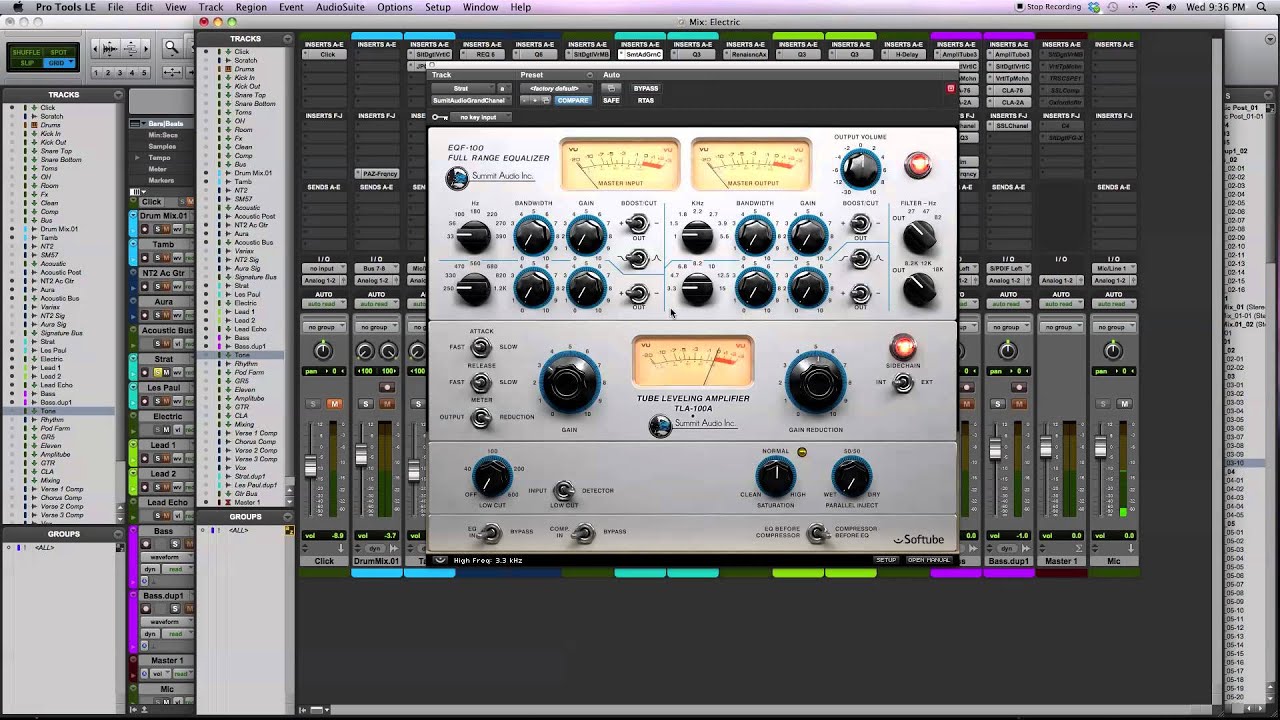Click the red EQF-100 power lamp
This screenshot has width=1280, height=720.
(917, 166)
